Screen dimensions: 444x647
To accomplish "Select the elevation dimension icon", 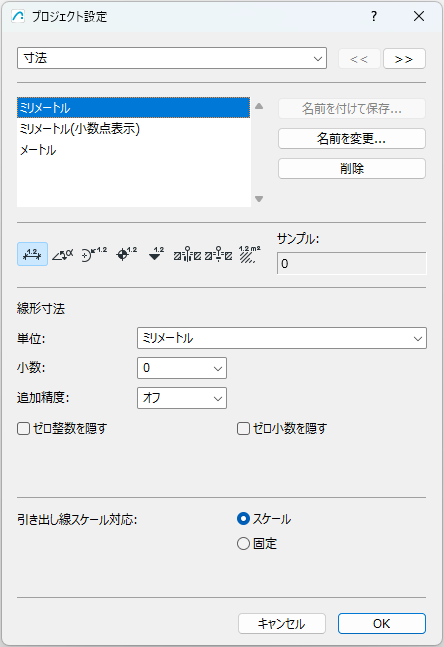I will tap(156, 254).
